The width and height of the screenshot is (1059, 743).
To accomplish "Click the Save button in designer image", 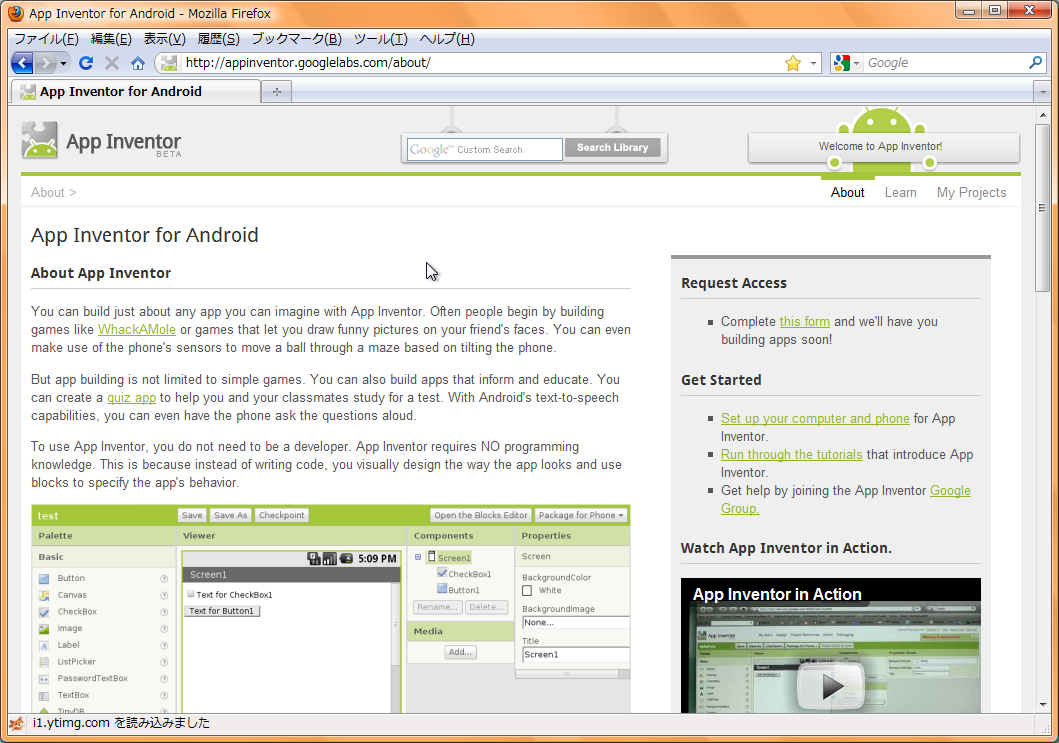I will 192,515.
